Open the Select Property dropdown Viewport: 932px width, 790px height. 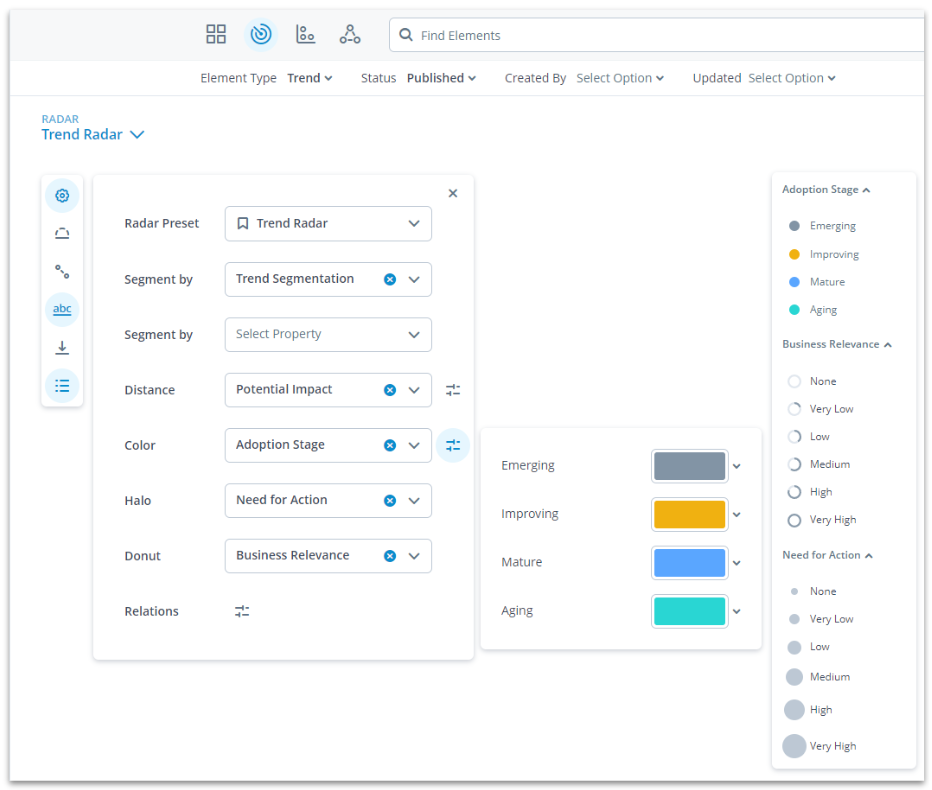click(328, 335)
